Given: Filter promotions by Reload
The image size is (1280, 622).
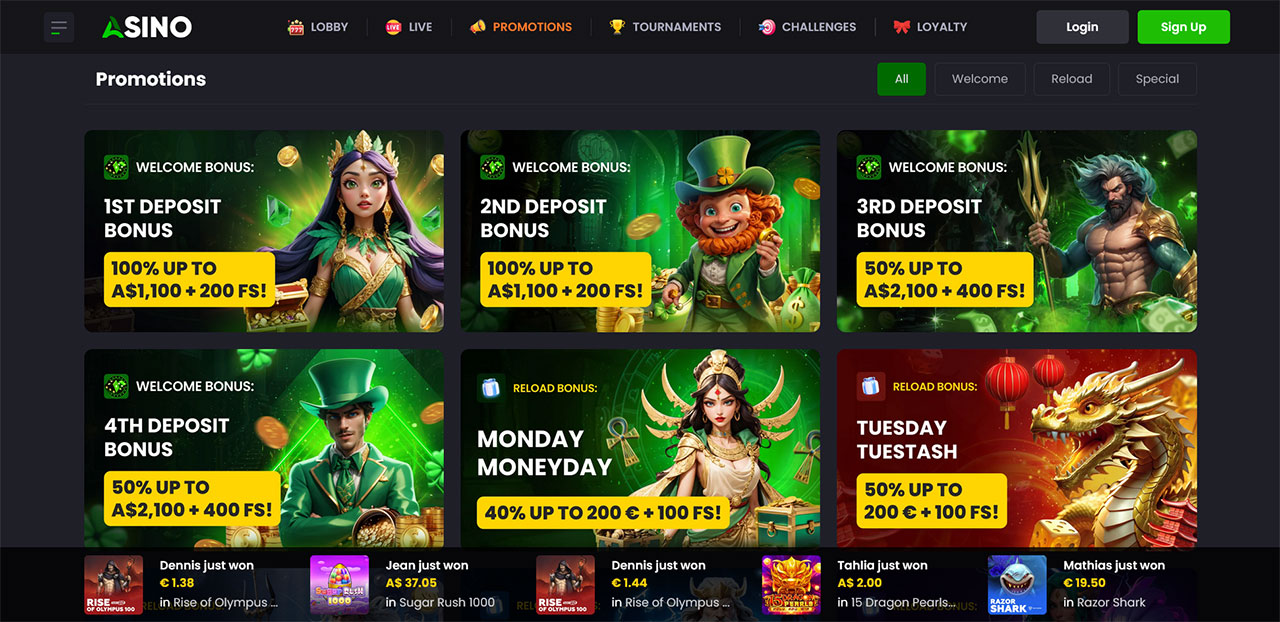Looking at the screenshot, I should click(1072, 79).
